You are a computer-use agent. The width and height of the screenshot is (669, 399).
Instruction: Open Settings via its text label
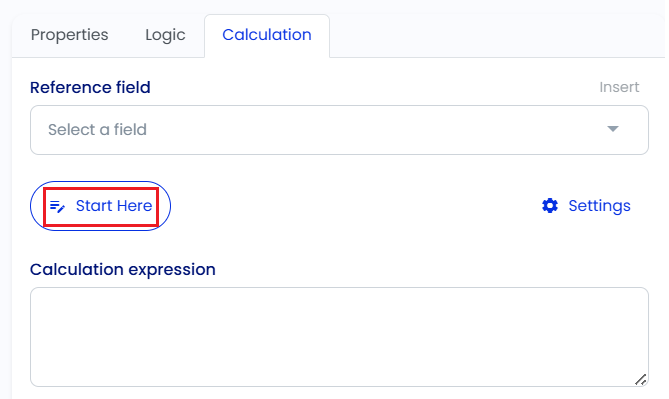tap(599, 206)
